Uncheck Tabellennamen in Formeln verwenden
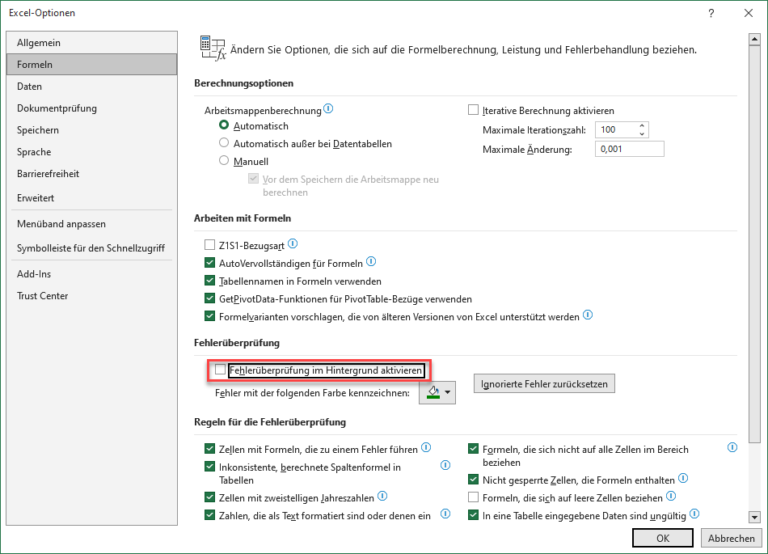 [x=210, y=281]
